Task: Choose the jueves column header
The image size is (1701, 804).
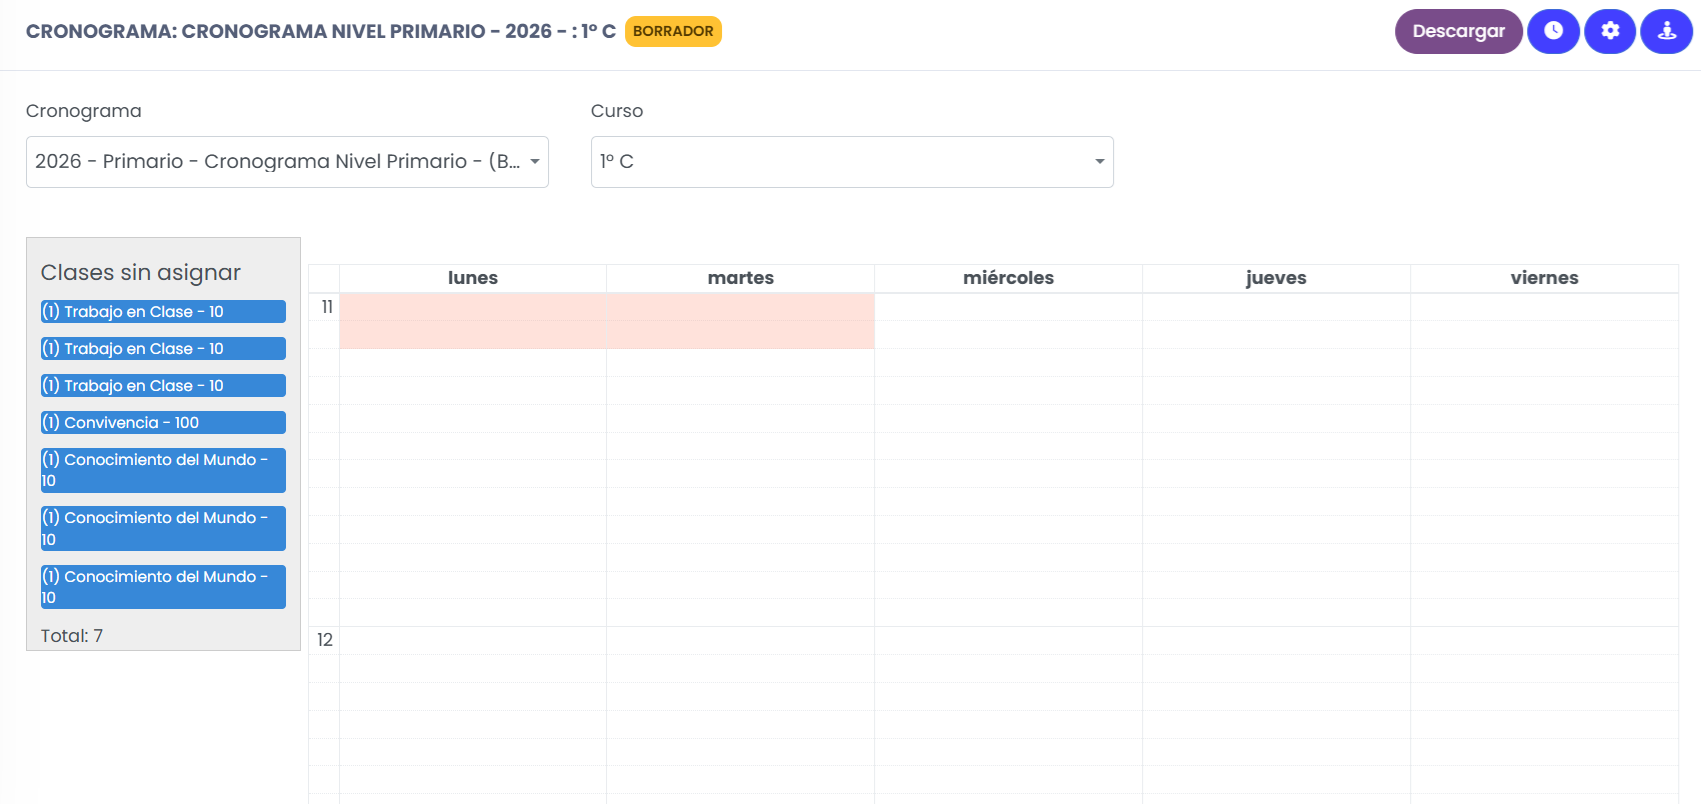Action: pyautogui.click(x=1277, y=278)
